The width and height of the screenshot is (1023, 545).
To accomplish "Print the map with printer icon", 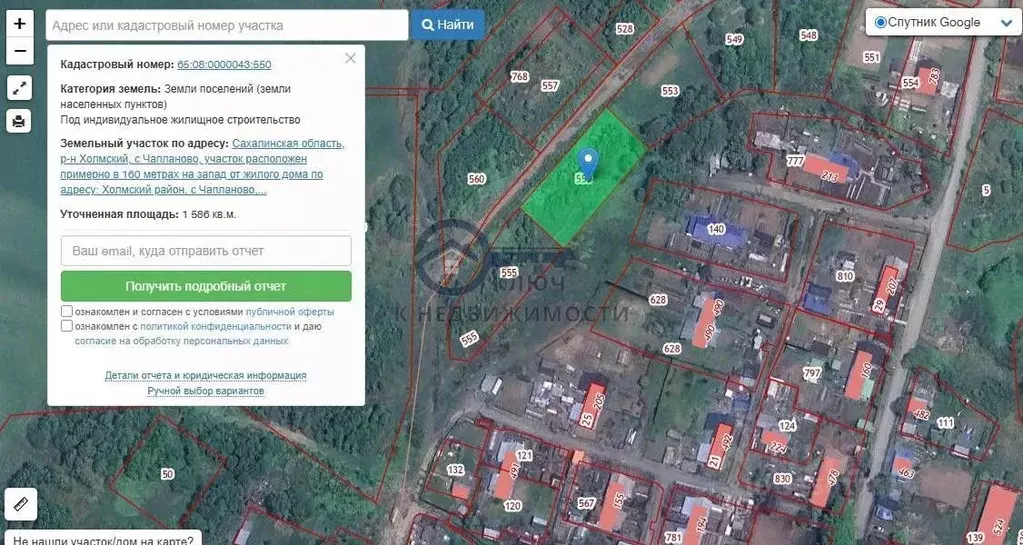I will click(20, 121).
